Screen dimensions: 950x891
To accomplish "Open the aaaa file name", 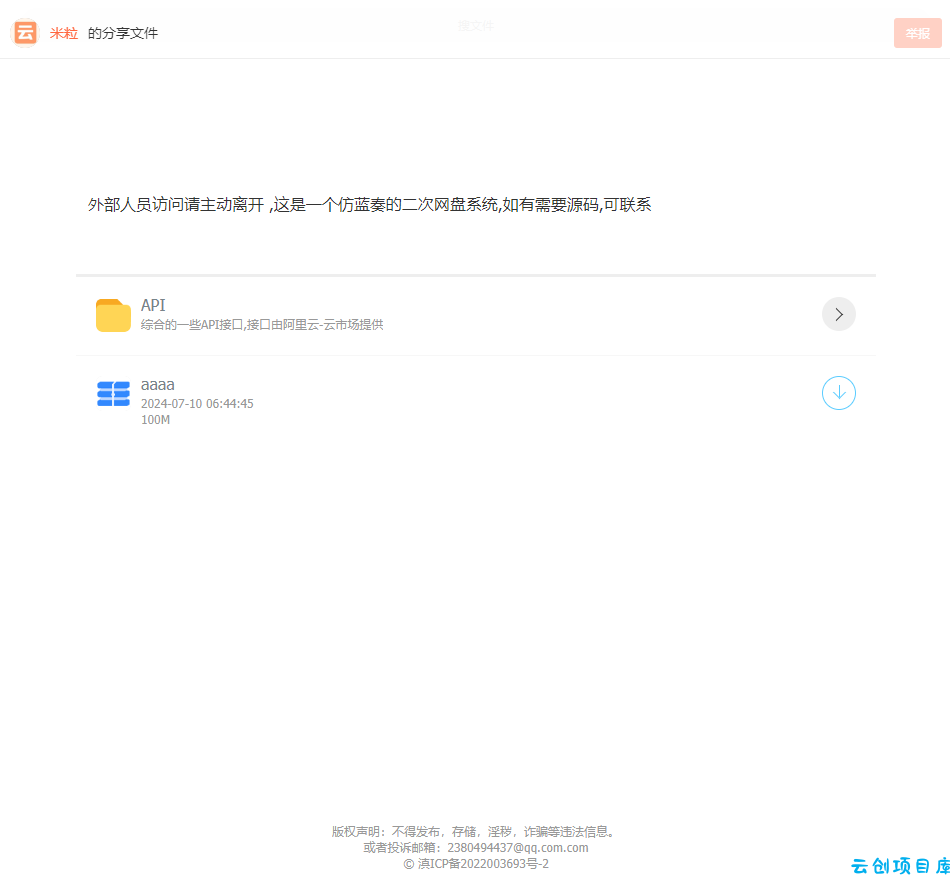I will 158,385.
